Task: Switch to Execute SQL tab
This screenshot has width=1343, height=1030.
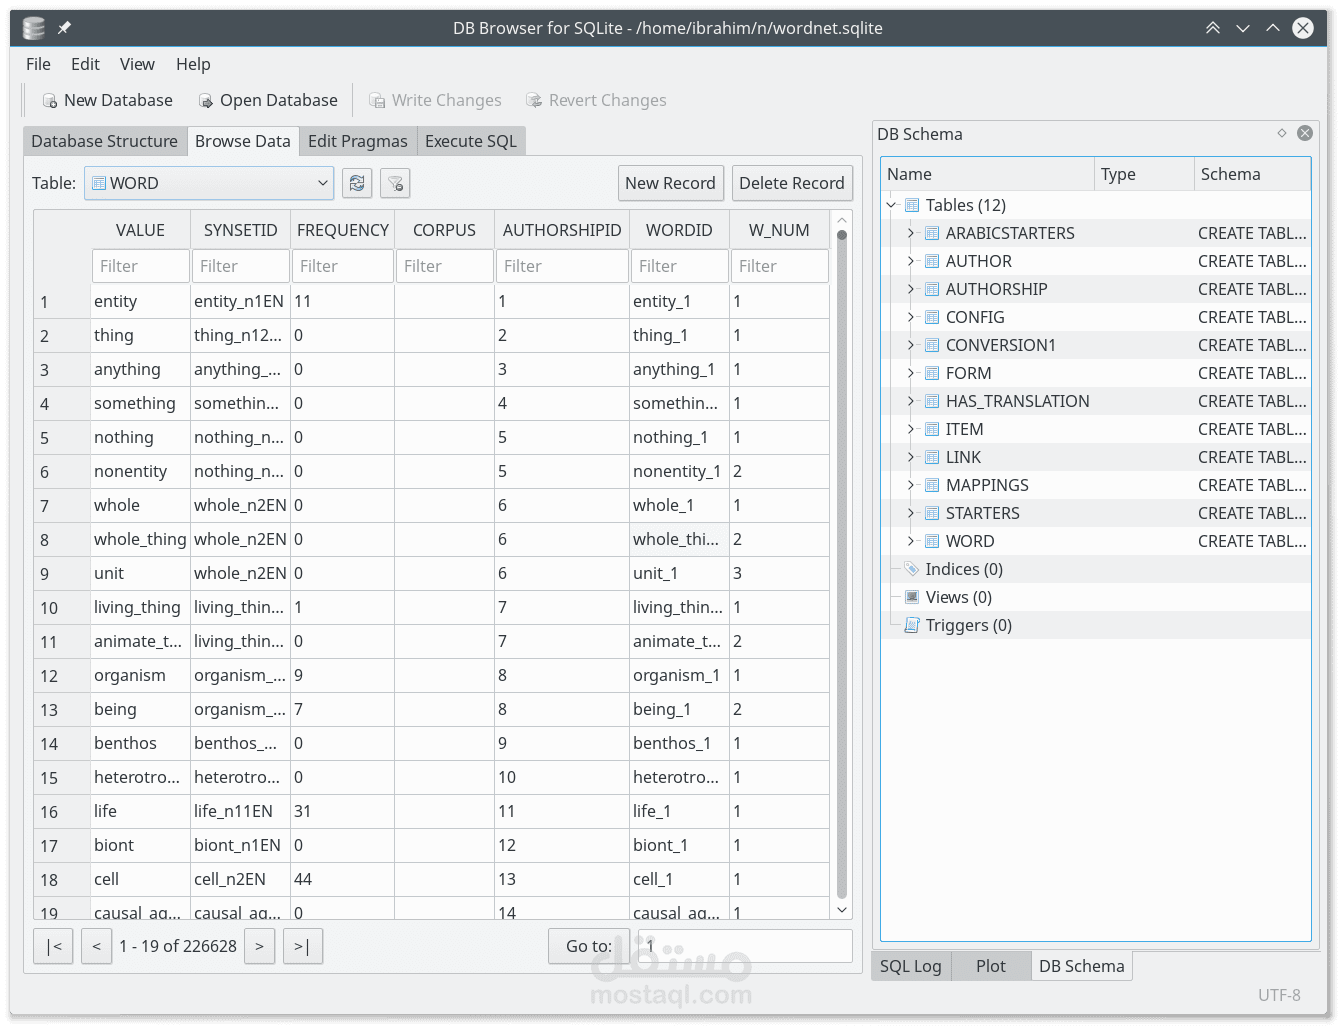Action: coord(471,141)
